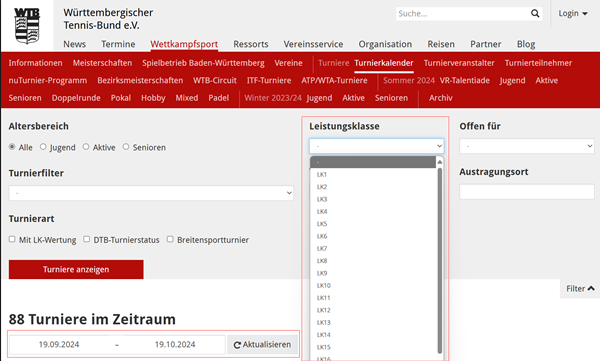Enable Breitensportturnier checkbox
The image size is (600, 361).
pos(170,239)
